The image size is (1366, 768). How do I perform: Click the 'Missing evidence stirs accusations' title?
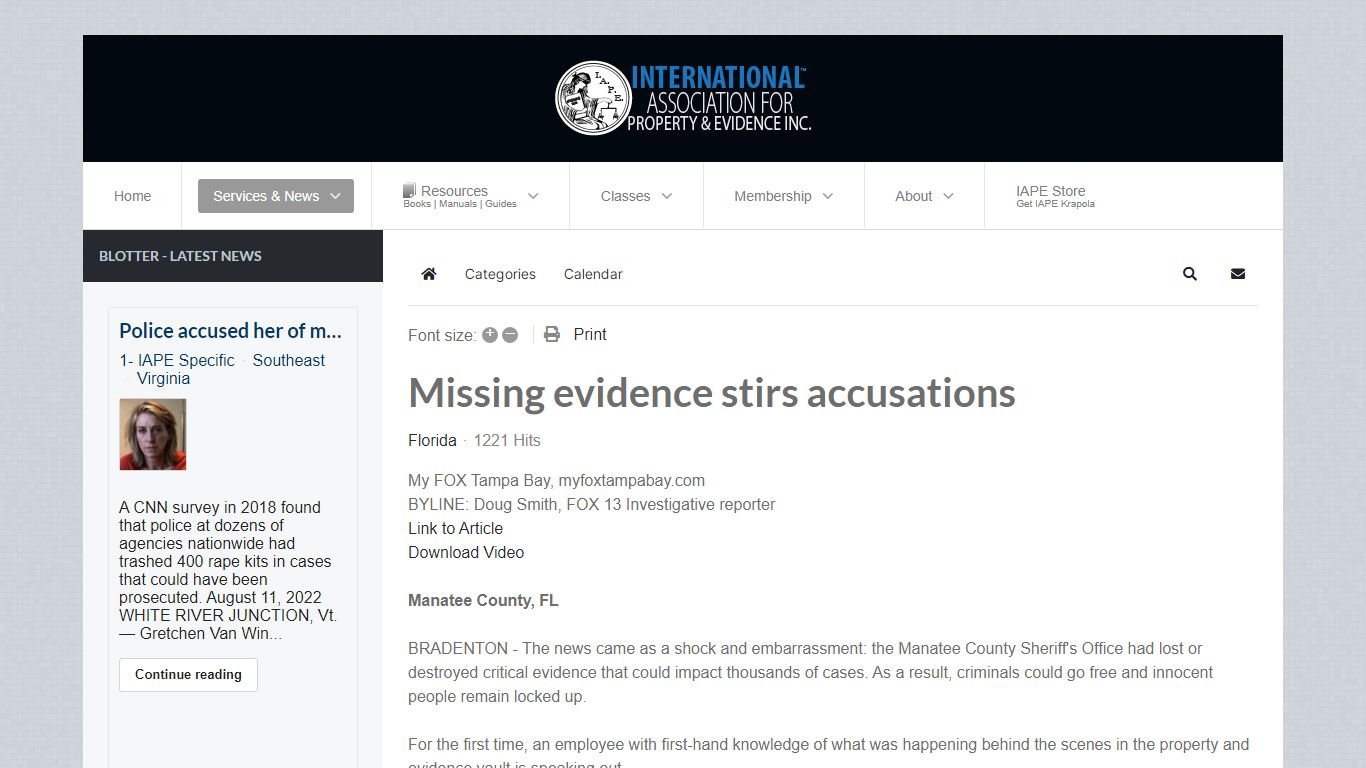[x=712, y=392]
